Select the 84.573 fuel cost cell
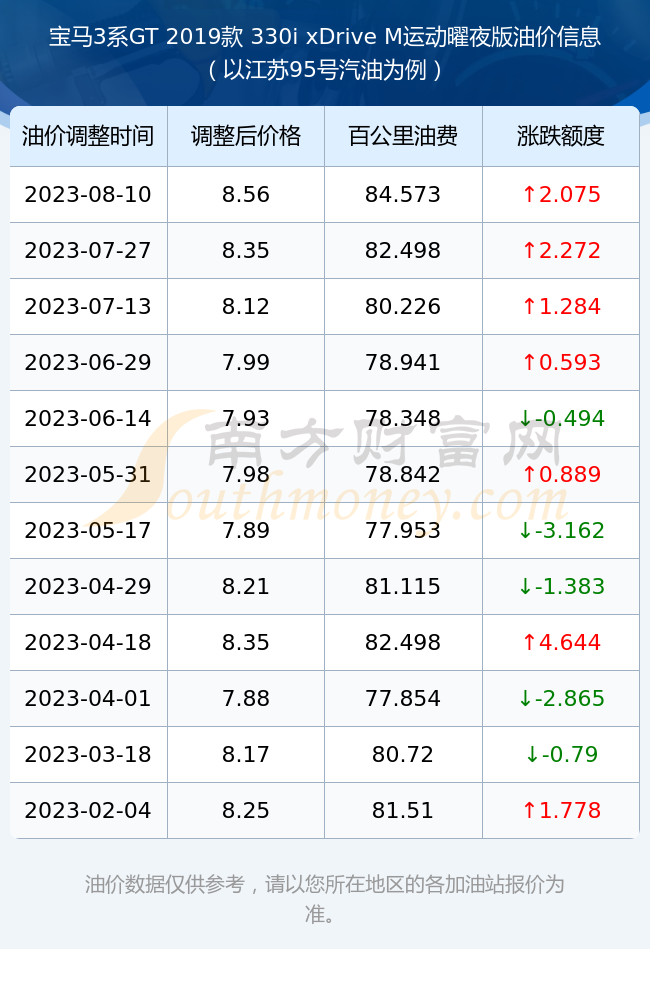The height and width of the screenshot is (1000, 650). click(403, 195)
